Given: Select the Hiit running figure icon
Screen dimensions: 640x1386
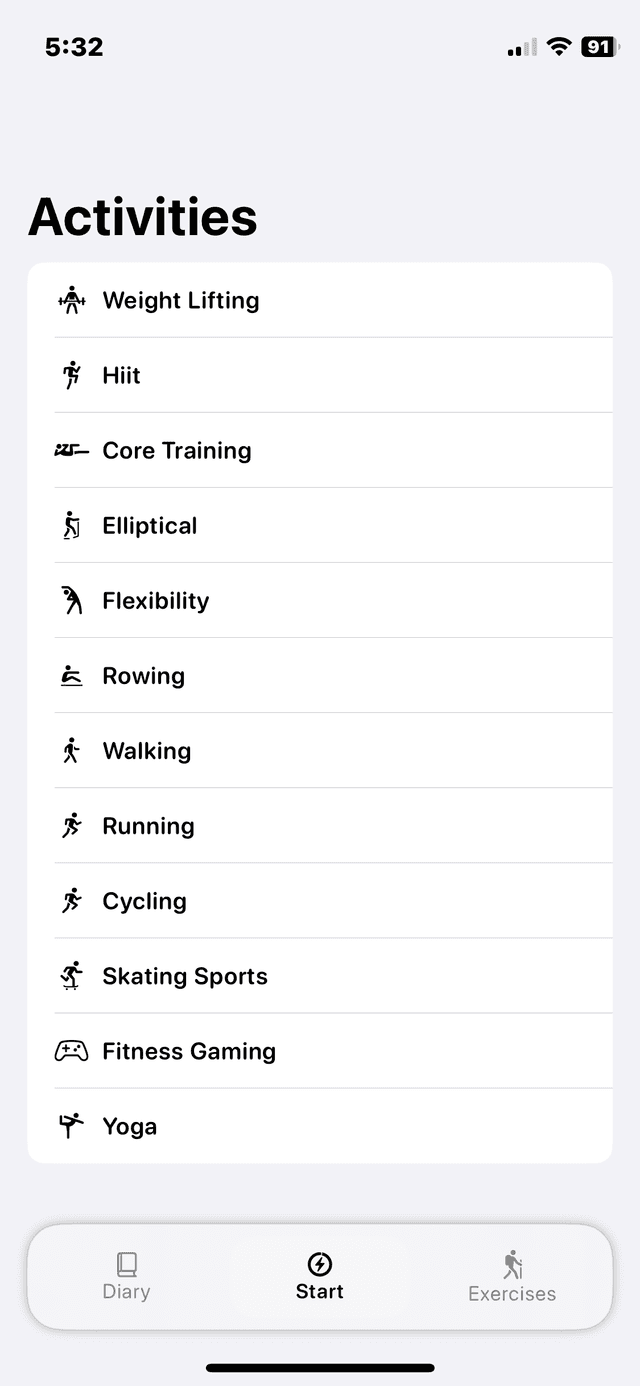Looking at the screenshot, I should coord(71,375).
